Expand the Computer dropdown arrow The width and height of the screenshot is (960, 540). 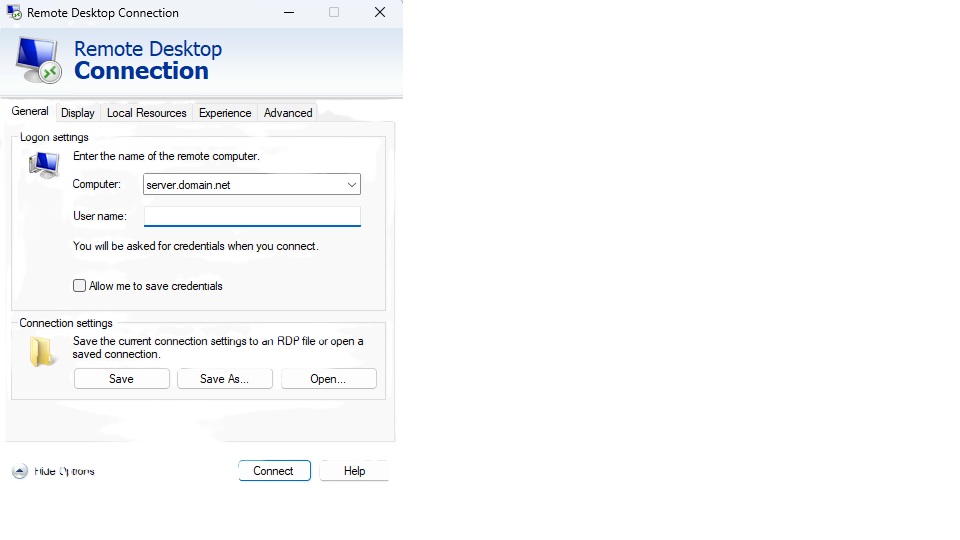[351, 184]
